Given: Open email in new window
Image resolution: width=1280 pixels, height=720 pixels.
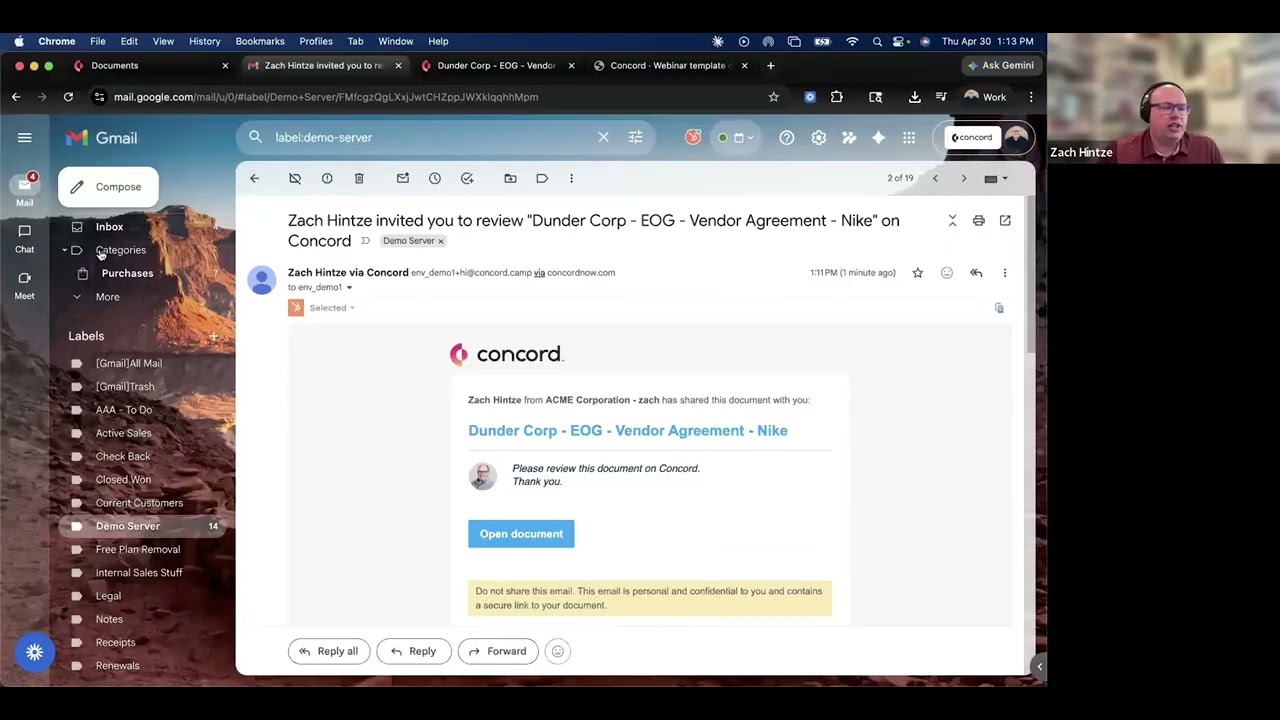Looking at the screenshot, I should (x=1005, y=220).
